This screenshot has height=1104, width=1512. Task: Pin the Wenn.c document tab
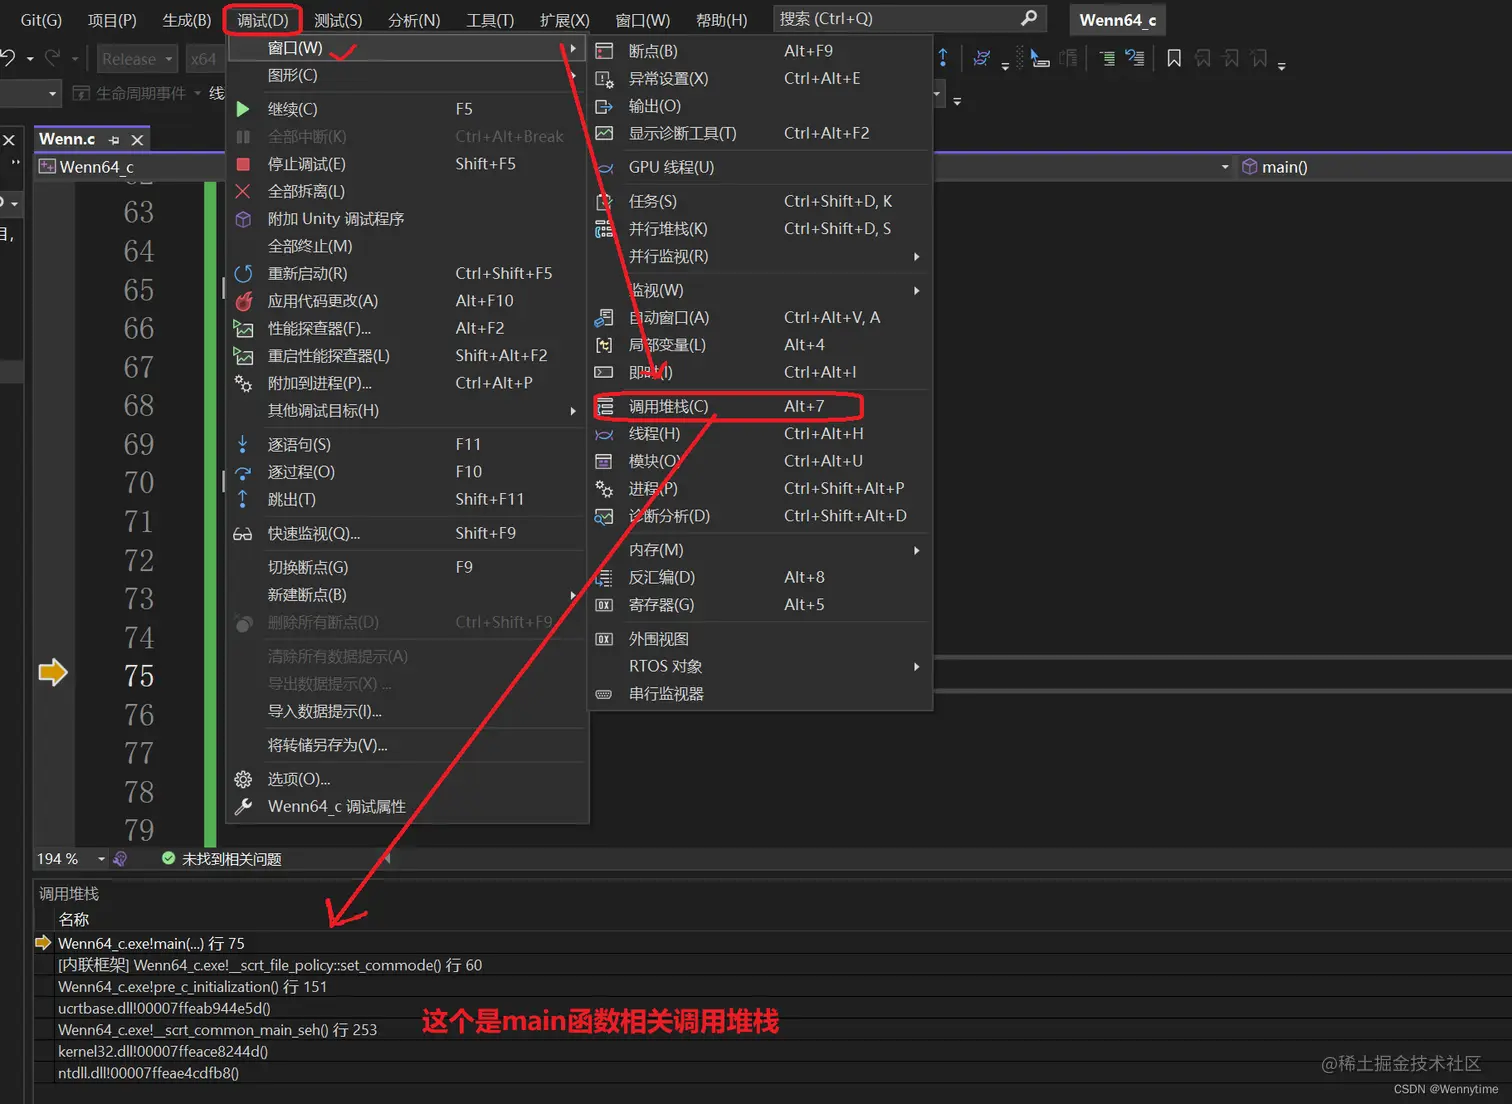tap(114, 140)
